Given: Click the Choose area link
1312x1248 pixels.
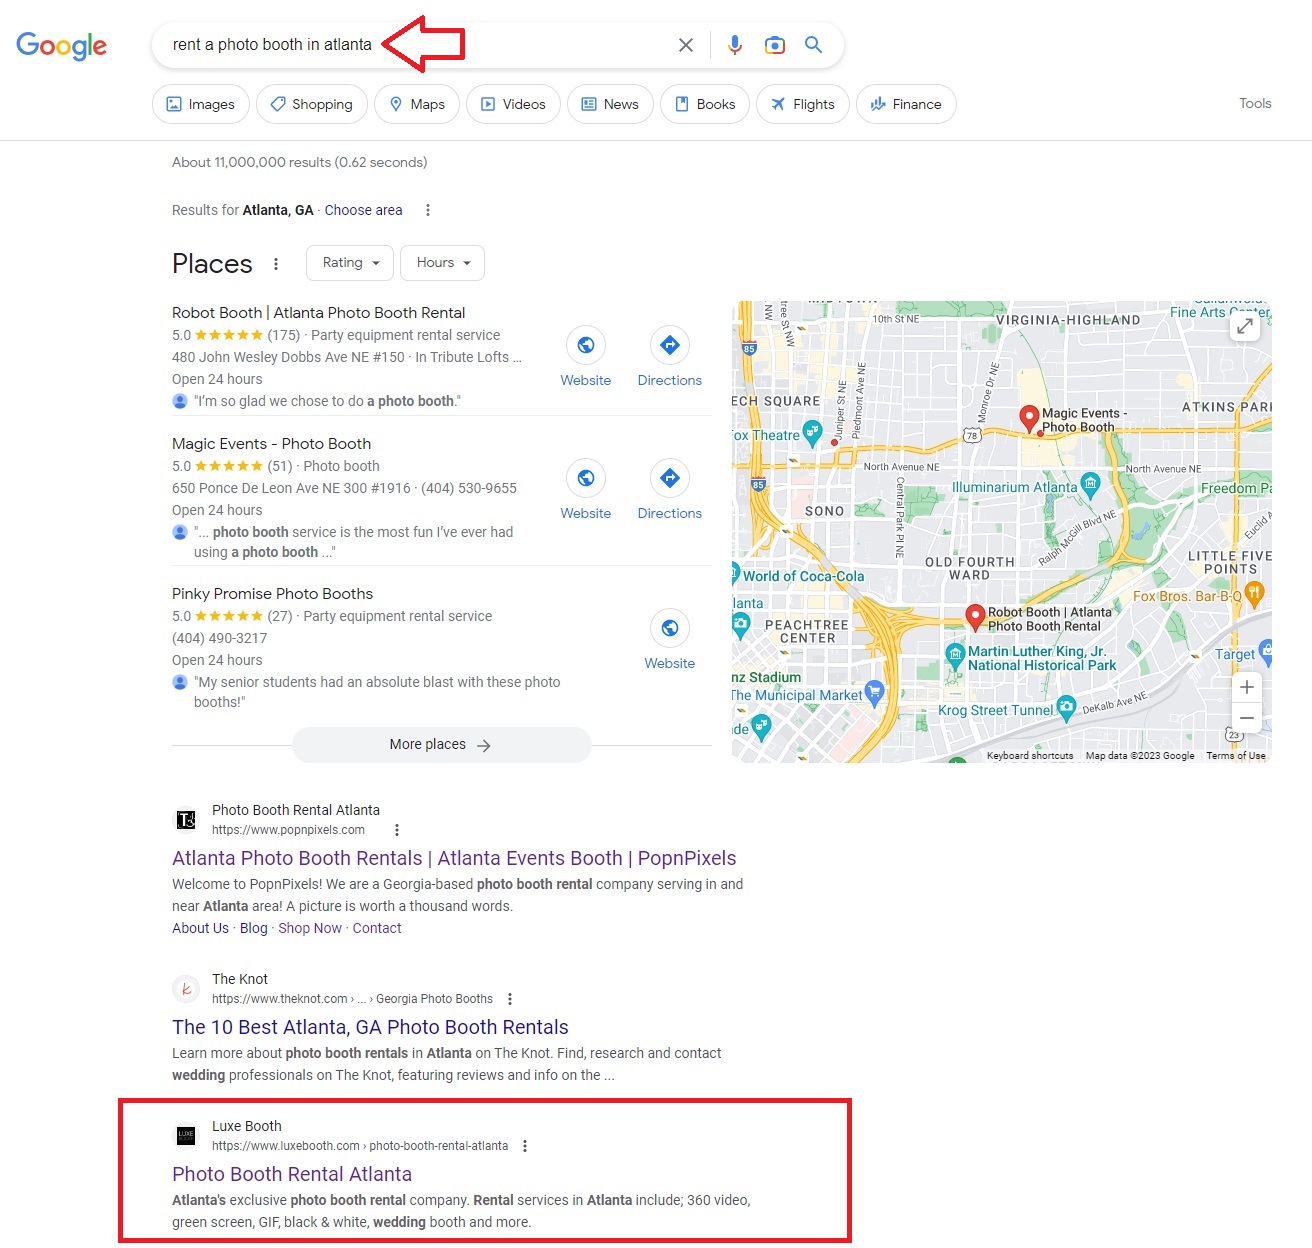Looking at the screenshot, I should [363, 210].
